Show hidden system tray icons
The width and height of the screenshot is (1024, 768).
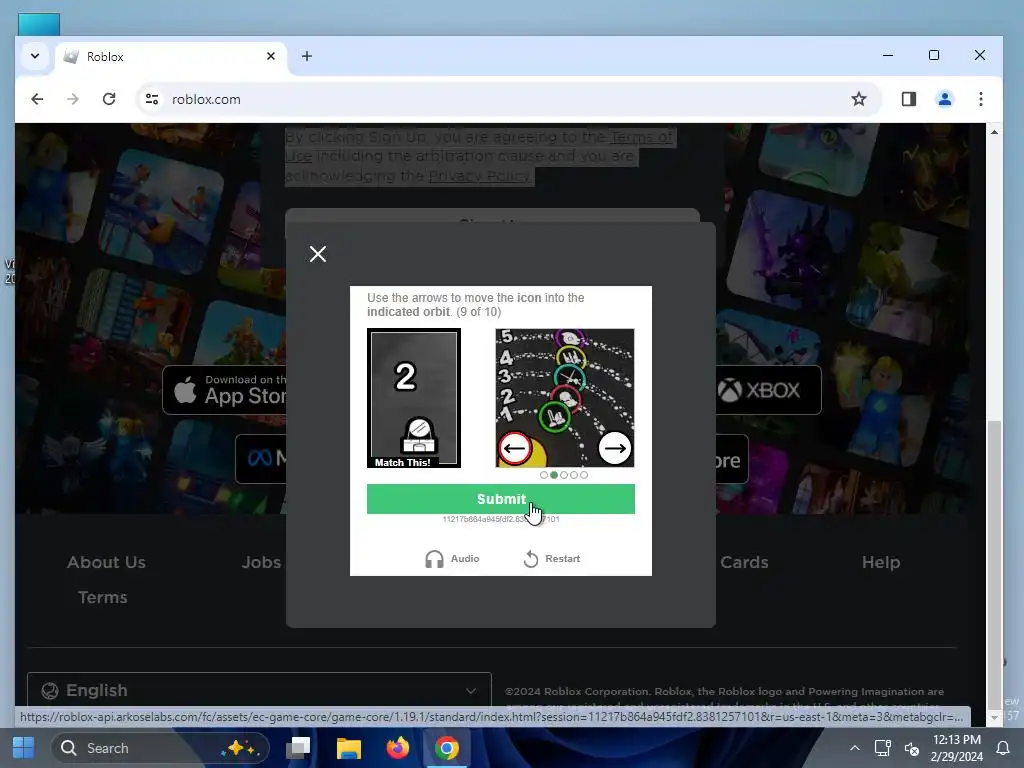coord(854,748)
